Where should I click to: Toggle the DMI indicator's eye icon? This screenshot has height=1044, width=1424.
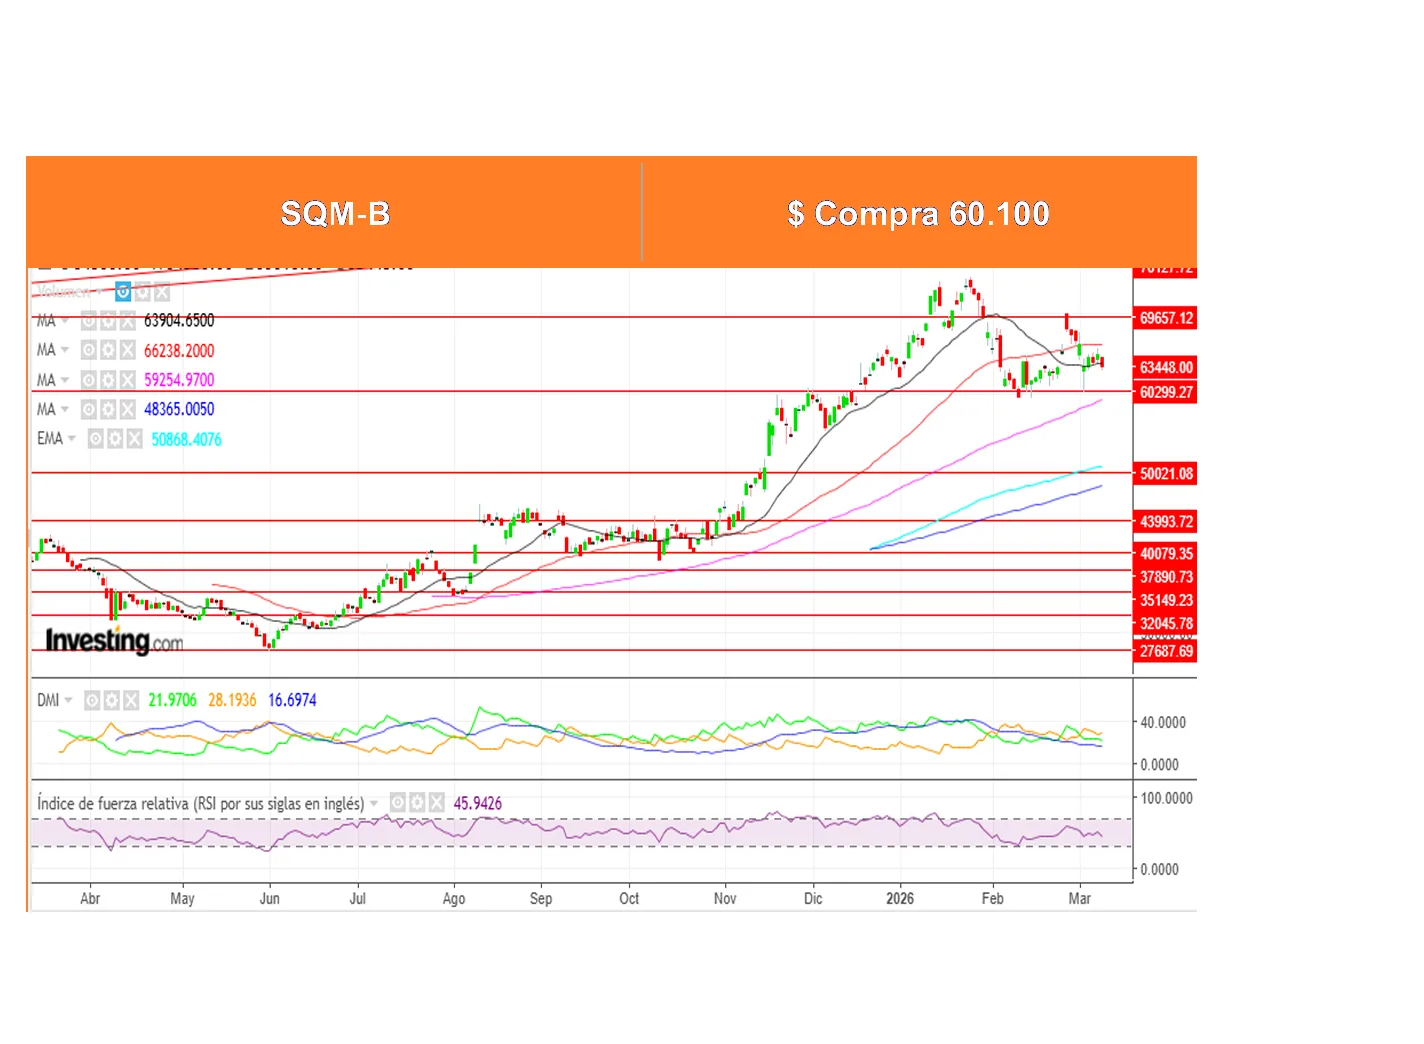coord(92,701)
